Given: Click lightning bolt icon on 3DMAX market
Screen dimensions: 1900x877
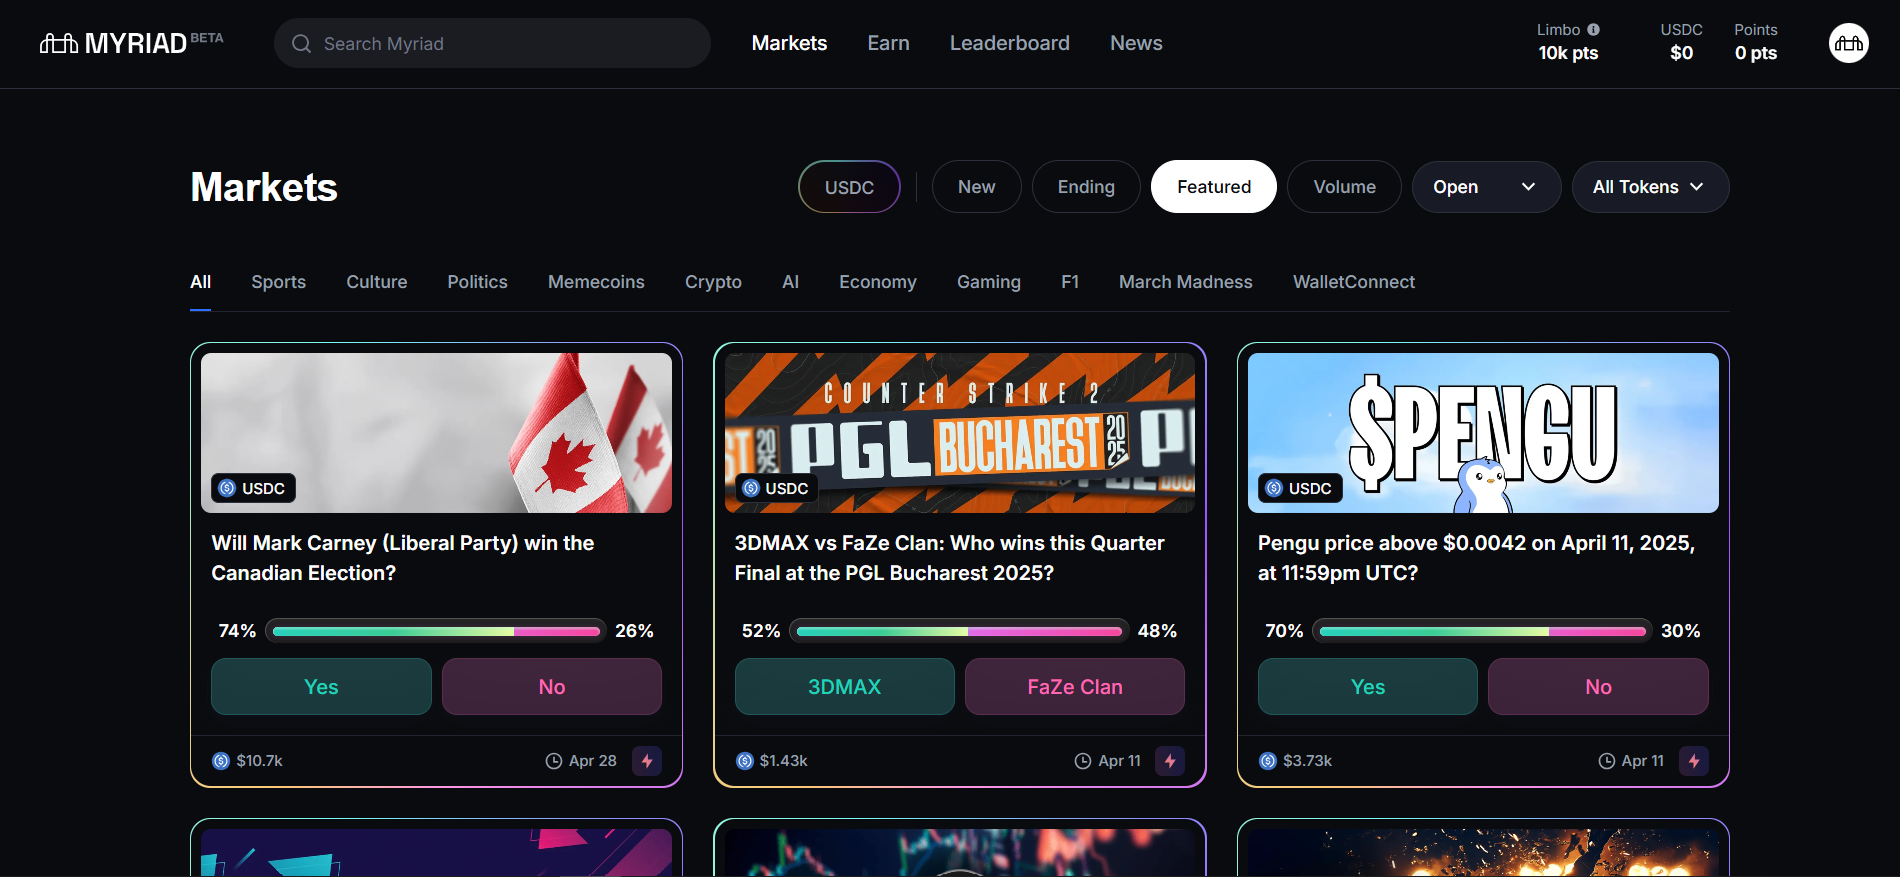Looking at the screenshot, I should (x=1170, y=761).
